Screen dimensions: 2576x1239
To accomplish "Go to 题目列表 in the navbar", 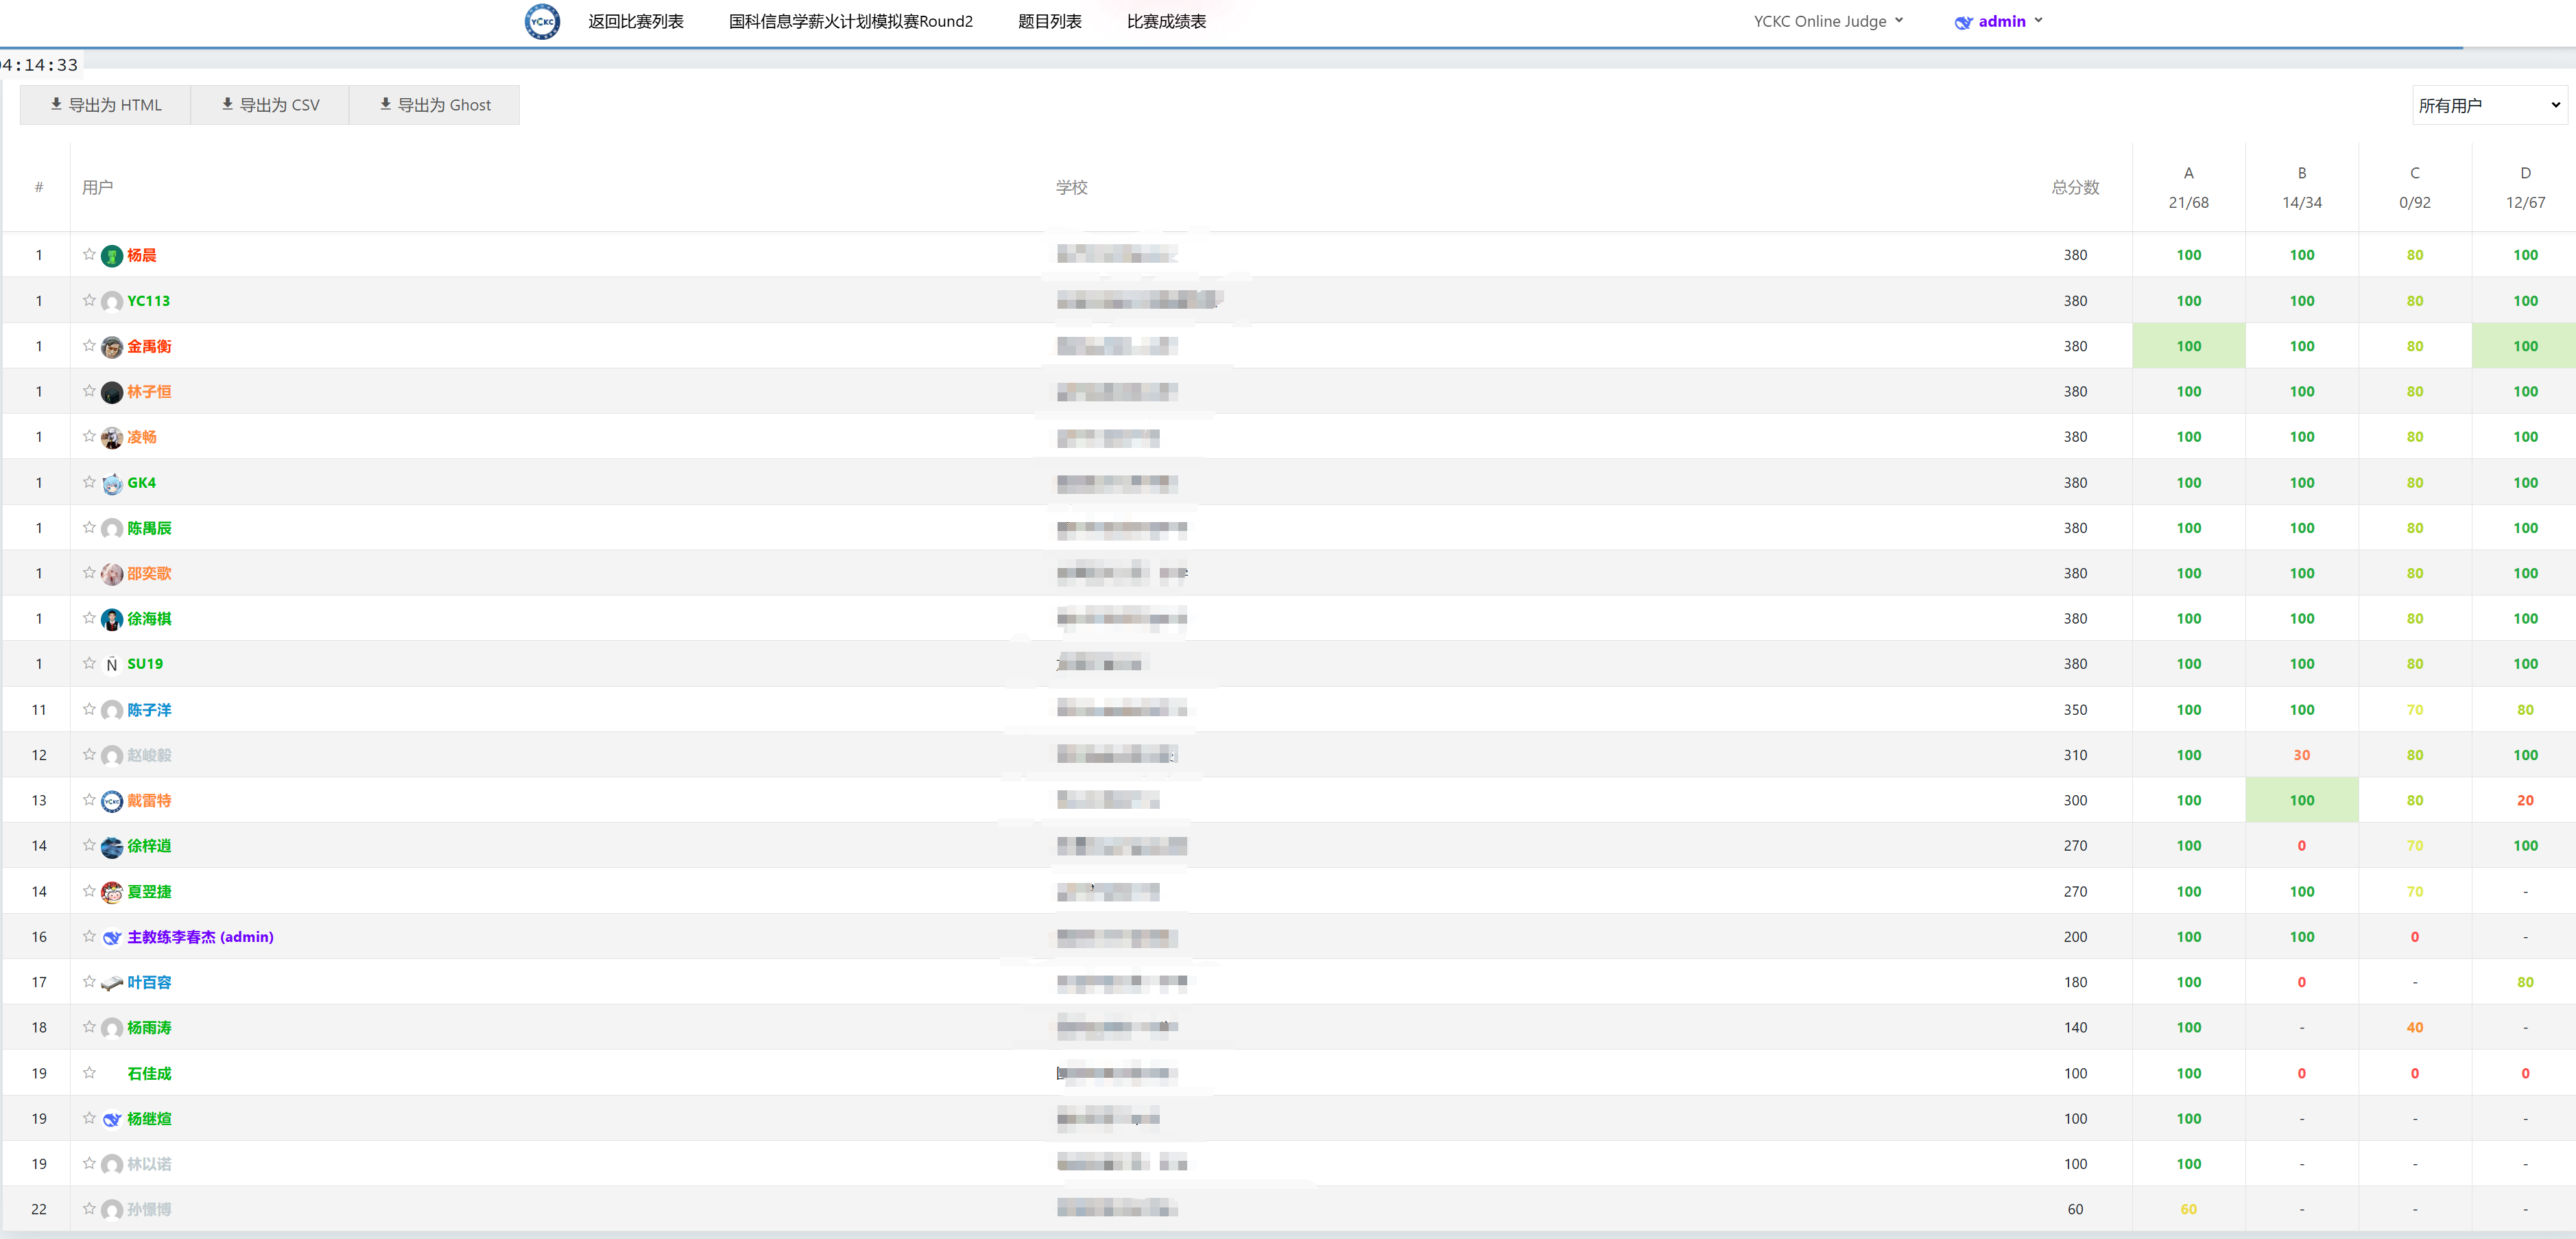I will point(1049,21).
